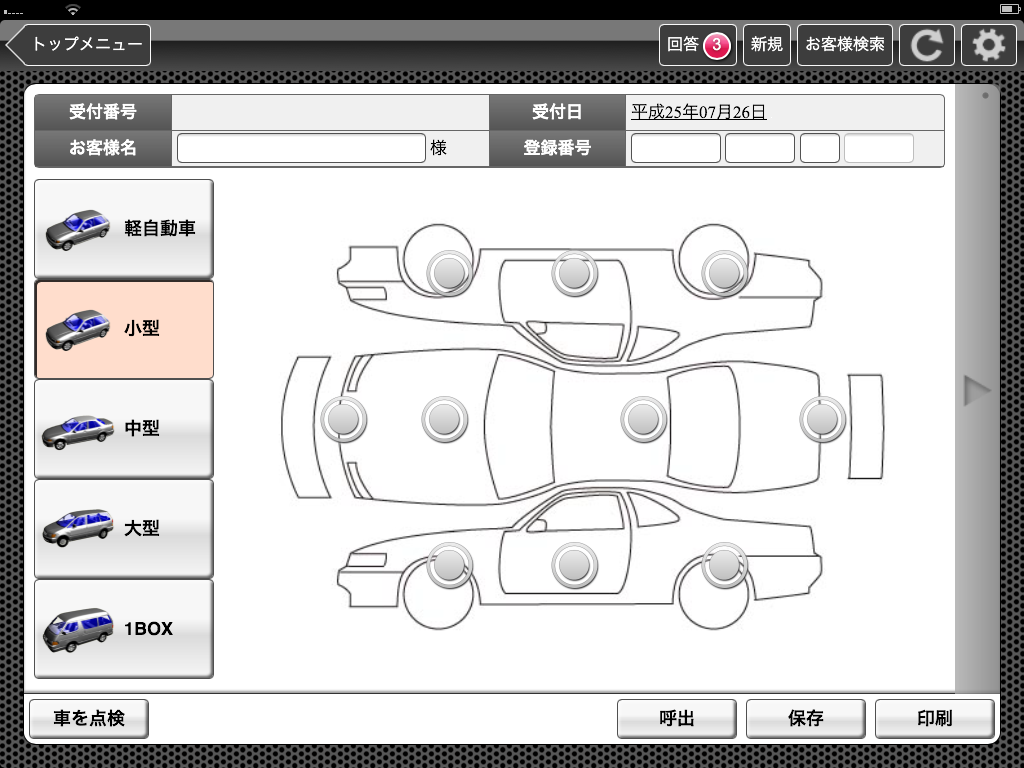Open the 回答 notifications button
The image size is (1024, 768).
point(697,45)
